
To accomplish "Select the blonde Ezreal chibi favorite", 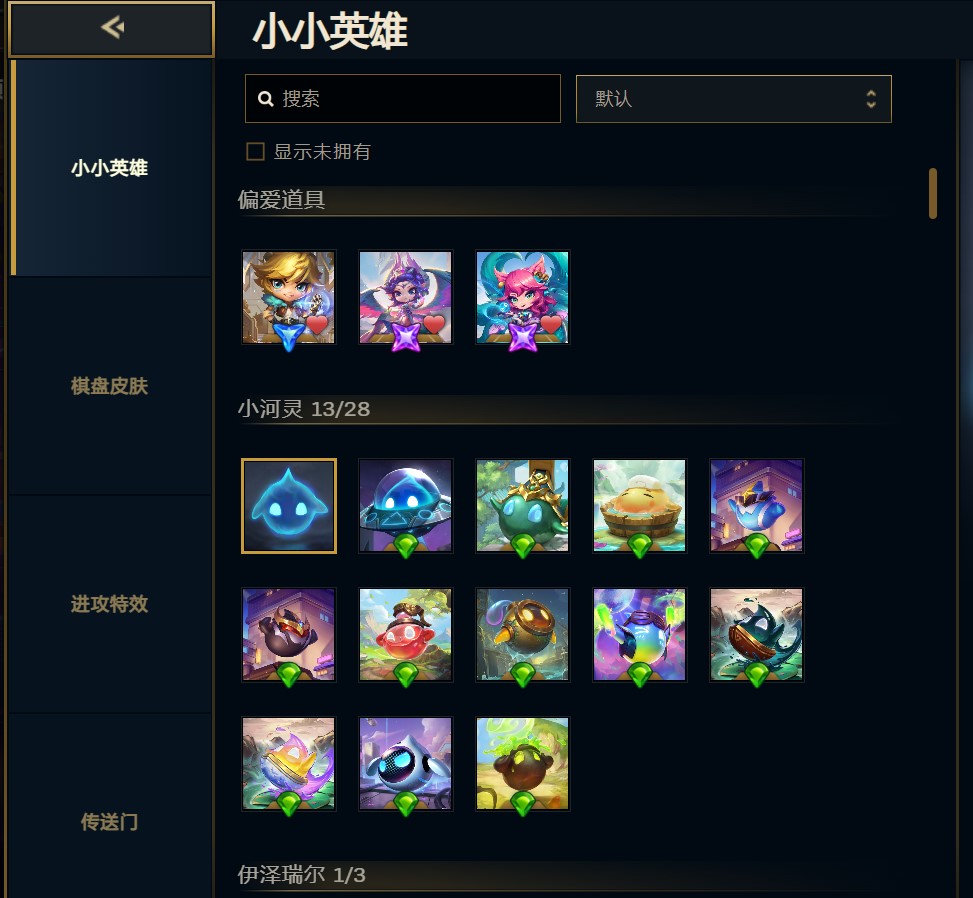I will click(289, 297).
